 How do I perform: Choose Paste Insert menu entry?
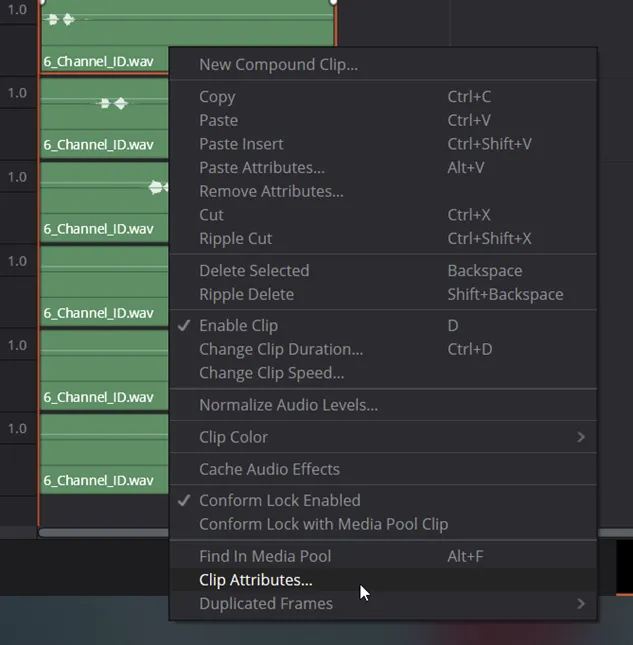pos(383,144)
